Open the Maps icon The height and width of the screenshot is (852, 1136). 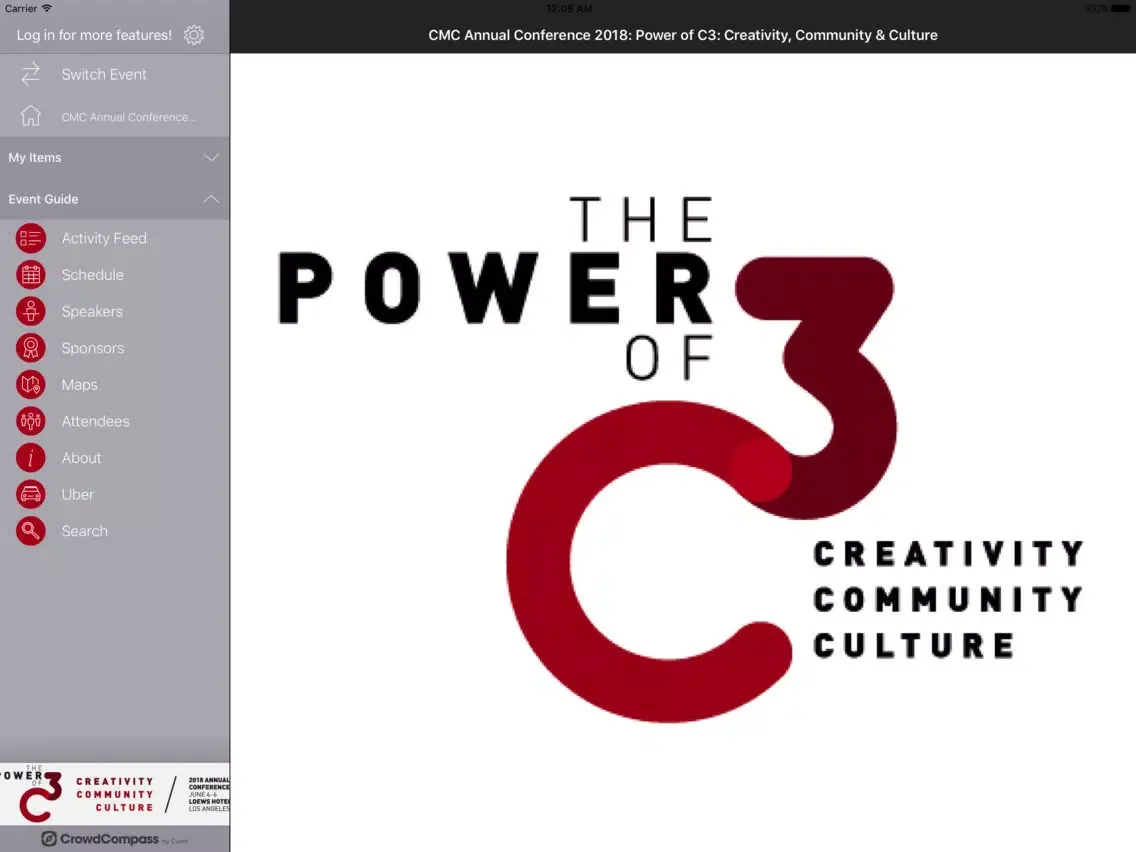pyautogui.click(x=30, y=385)
